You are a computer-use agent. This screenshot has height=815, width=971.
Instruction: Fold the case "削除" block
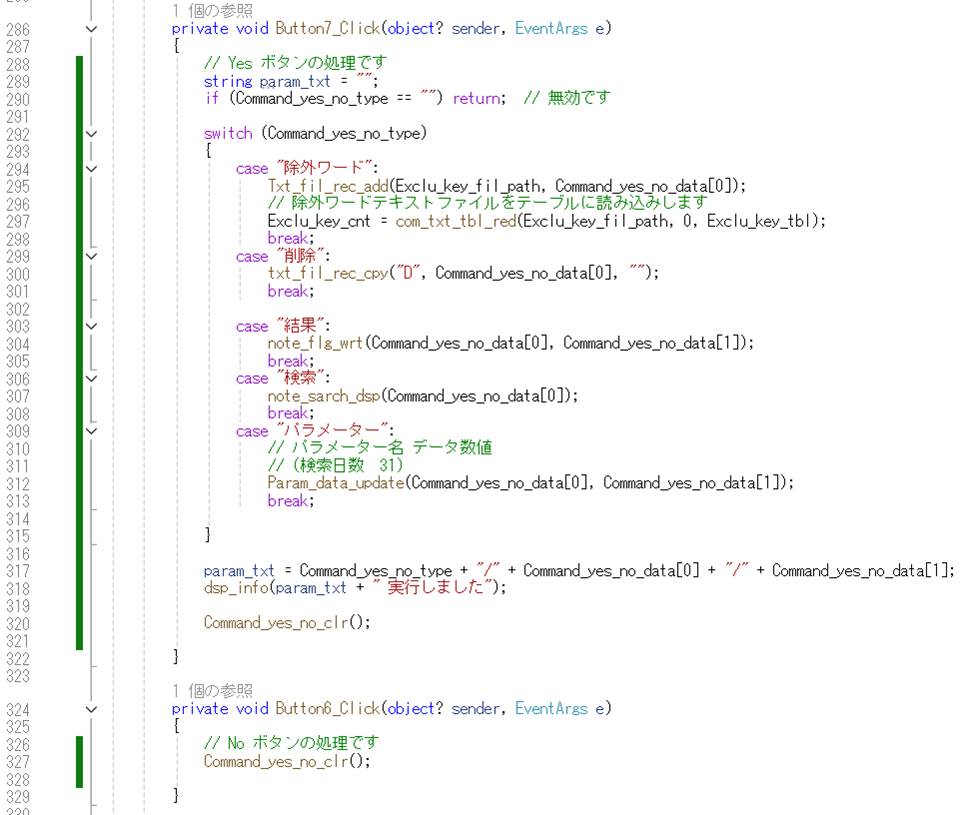pos(92,256)
